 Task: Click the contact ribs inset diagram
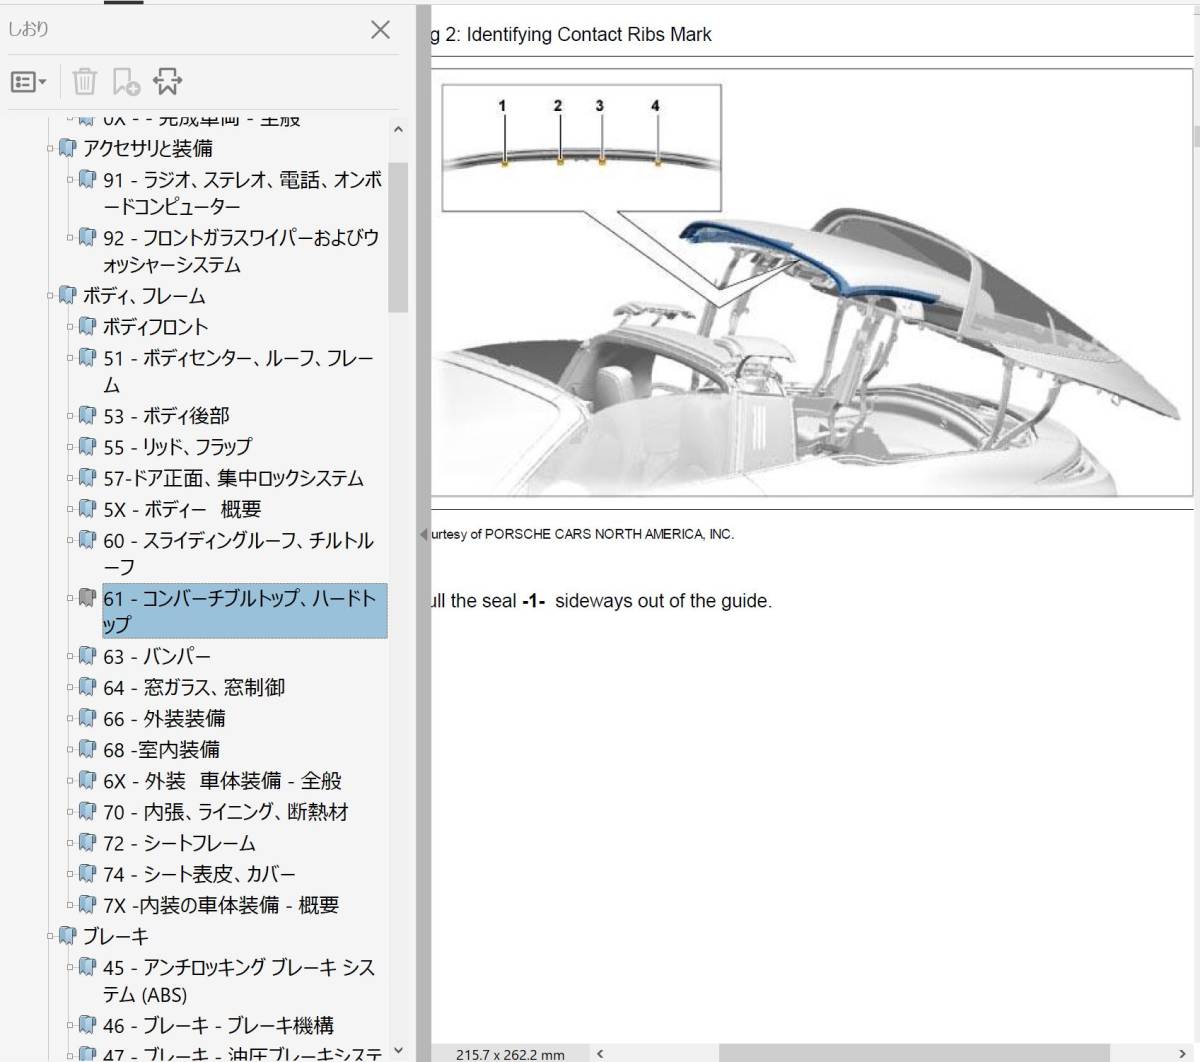point(581,147)
